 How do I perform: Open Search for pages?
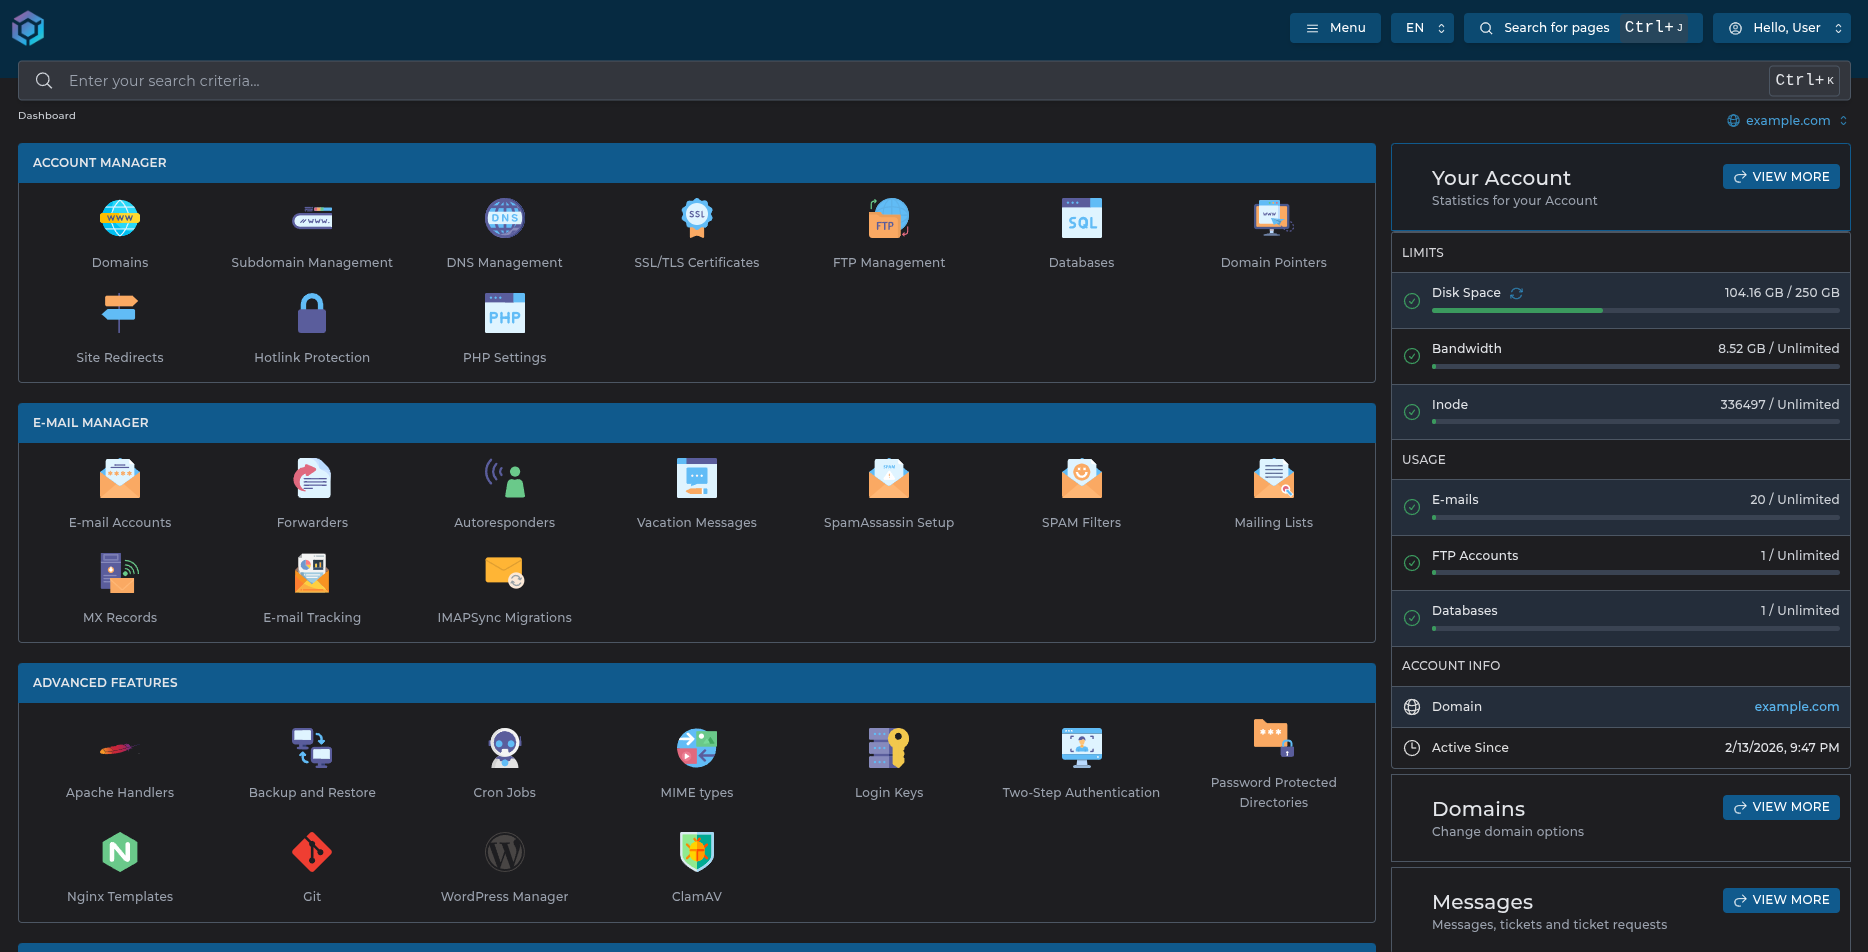1583,28
